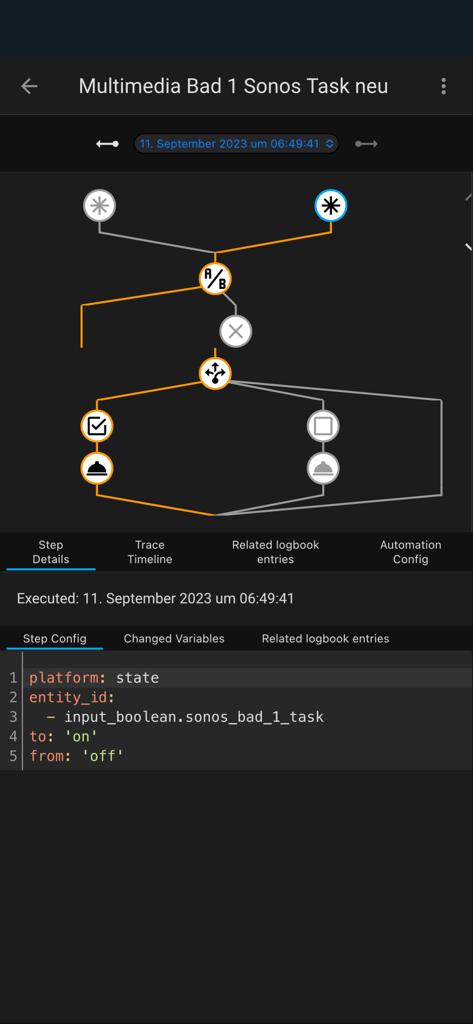Click the orange service call bell node

[97, 469]
